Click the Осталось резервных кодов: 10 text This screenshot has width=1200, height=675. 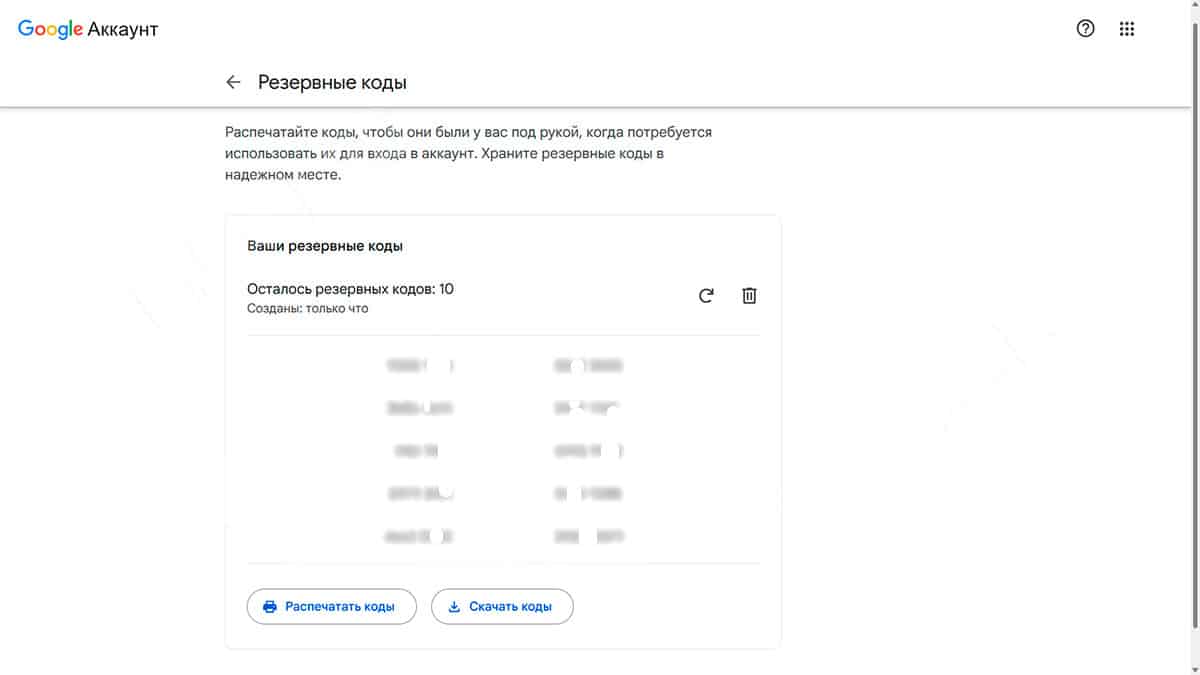tap(350, 289)
